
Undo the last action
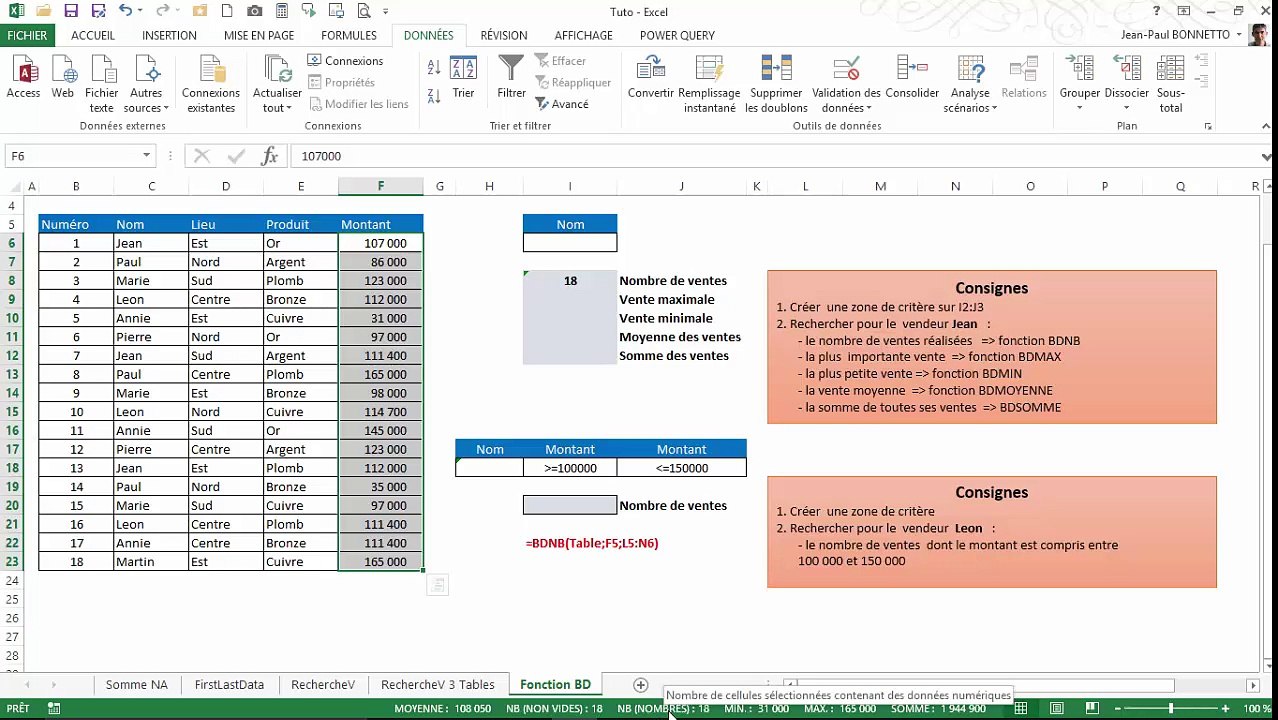point(125,11)
